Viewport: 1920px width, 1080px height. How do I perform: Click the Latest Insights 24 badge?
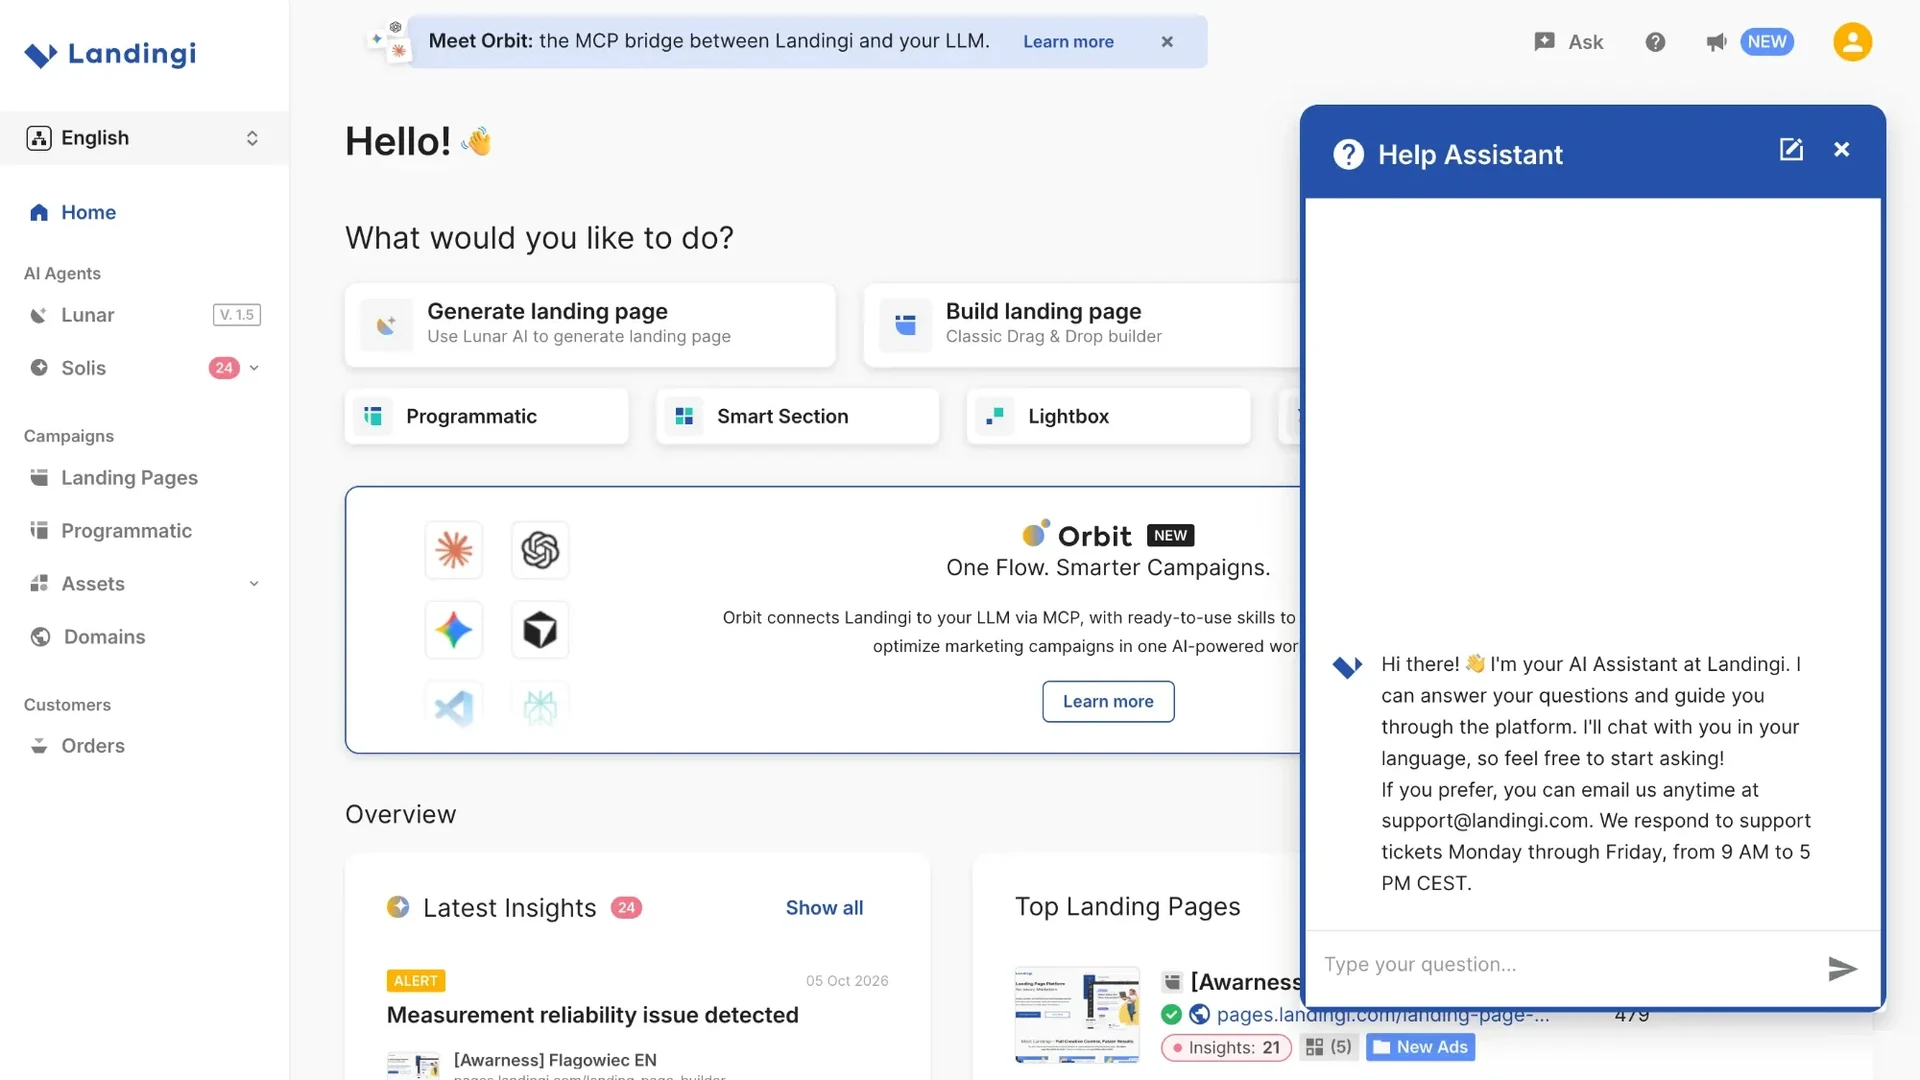626,908
